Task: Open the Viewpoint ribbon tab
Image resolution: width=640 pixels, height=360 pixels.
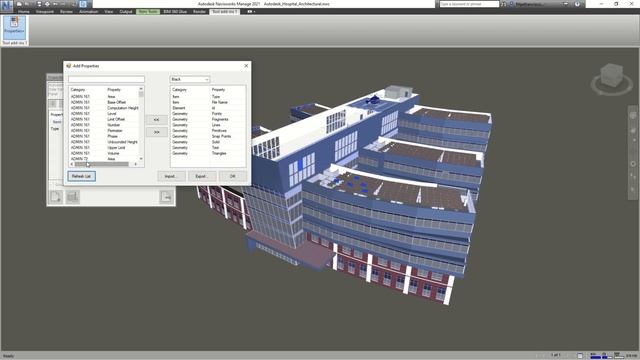Action: [44, 11]
